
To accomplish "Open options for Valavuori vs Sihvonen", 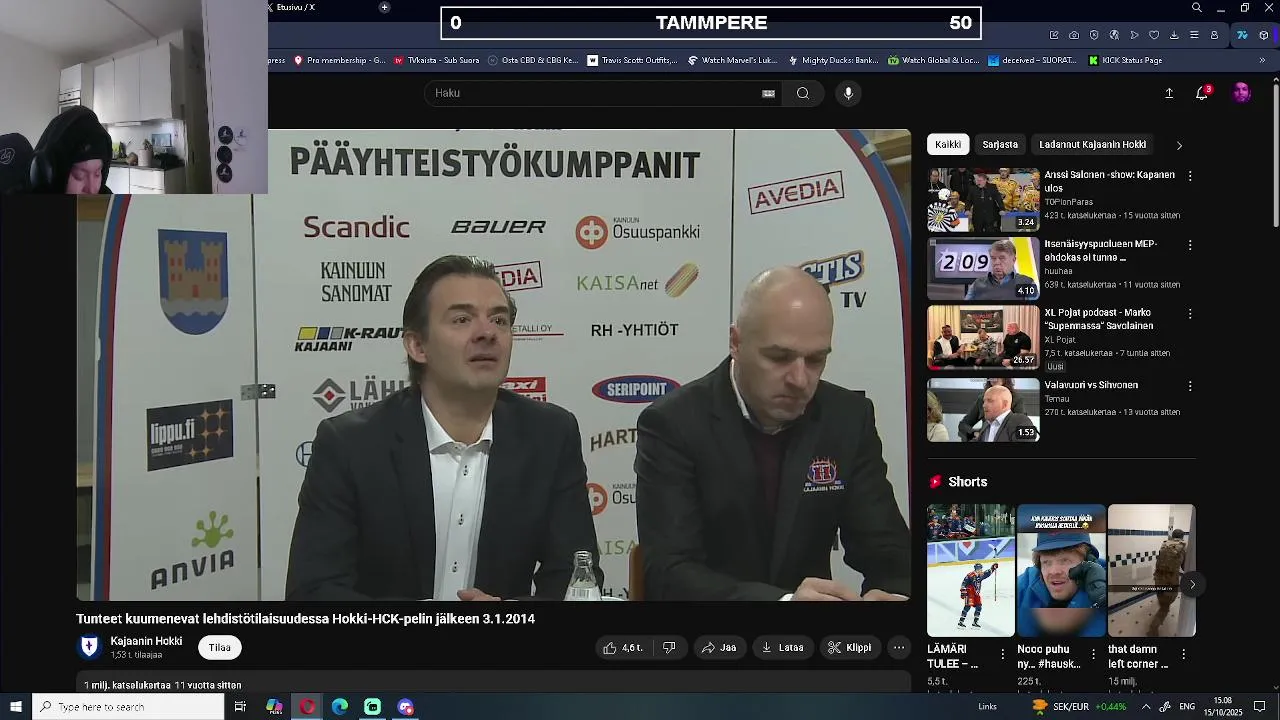I will (x=1190, y=386).
